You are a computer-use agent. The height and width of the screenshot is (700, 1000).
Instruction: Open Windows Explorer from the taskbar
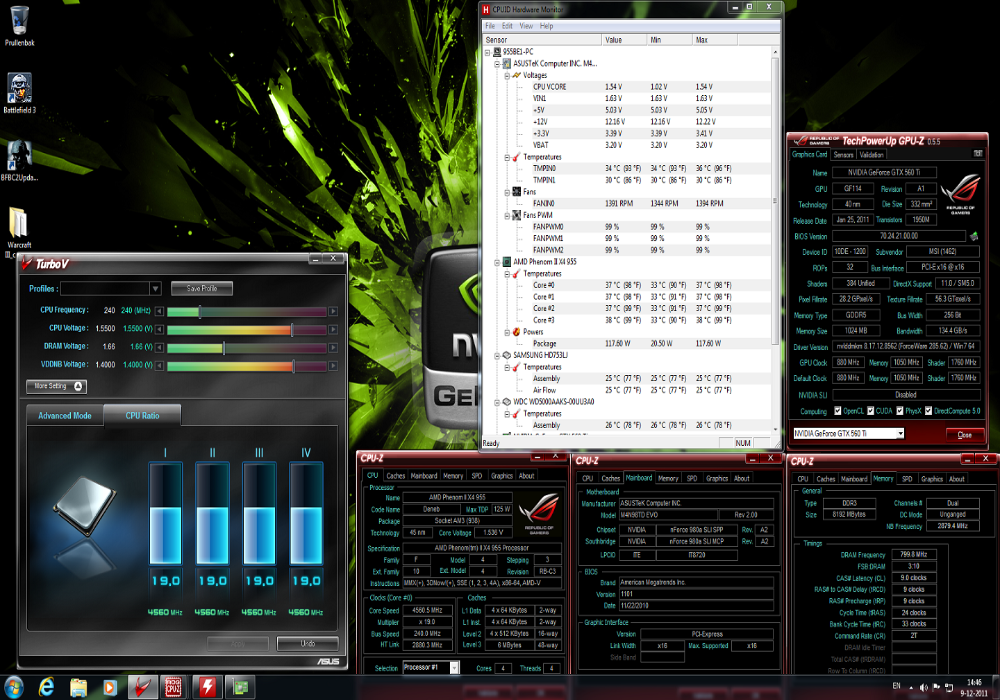click(x=78, y=687)
